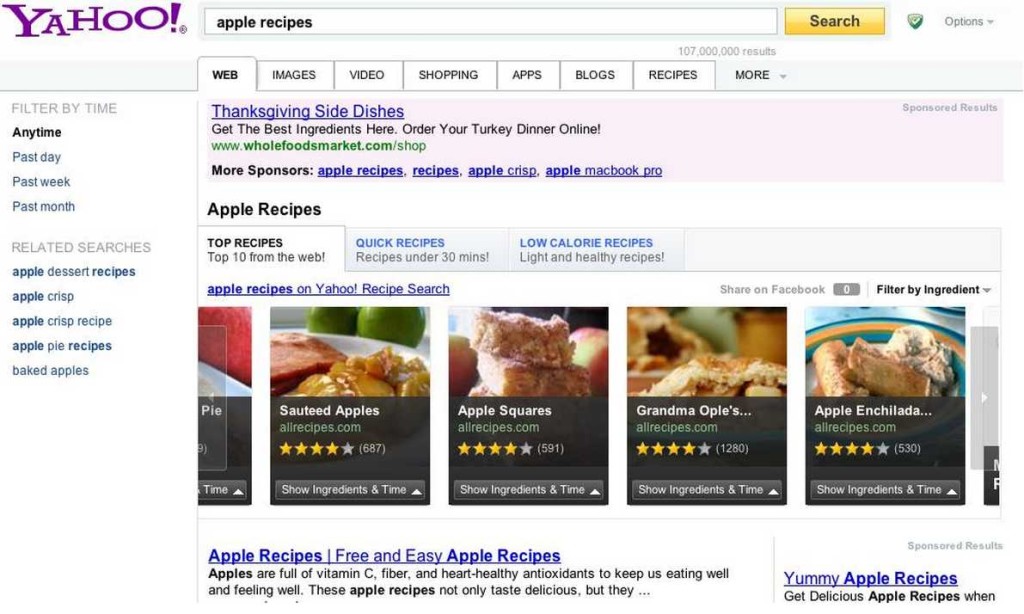Open Thanksgiving Side Dishes sponsored link
The image size is (1024, 614).
coord(308,112)
